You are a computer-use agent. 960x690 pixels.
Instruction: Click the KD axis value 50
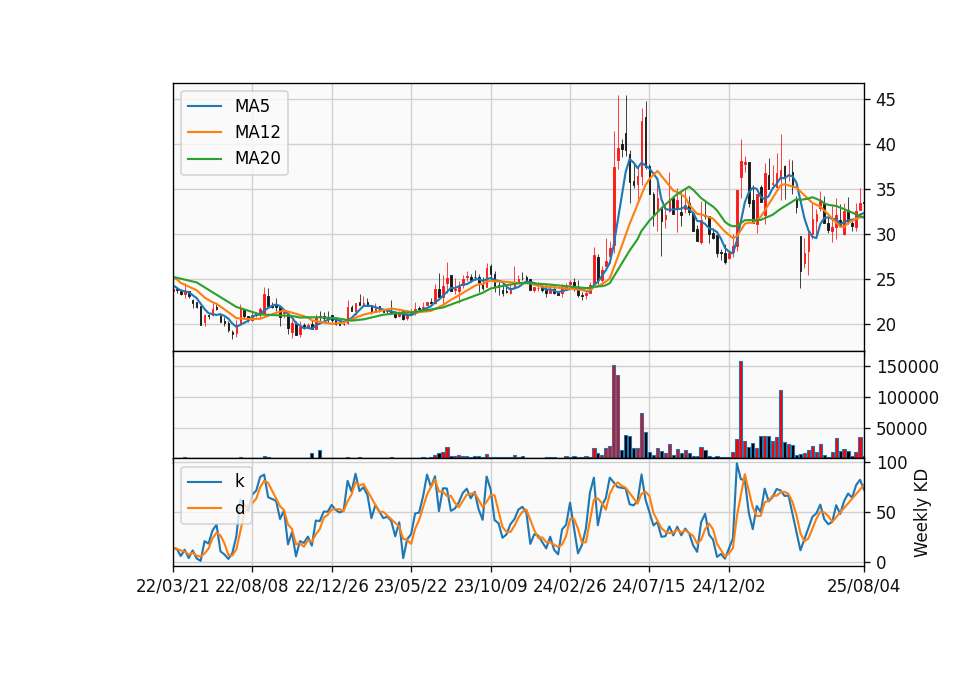pyautogui.click(x=886, y=512)
